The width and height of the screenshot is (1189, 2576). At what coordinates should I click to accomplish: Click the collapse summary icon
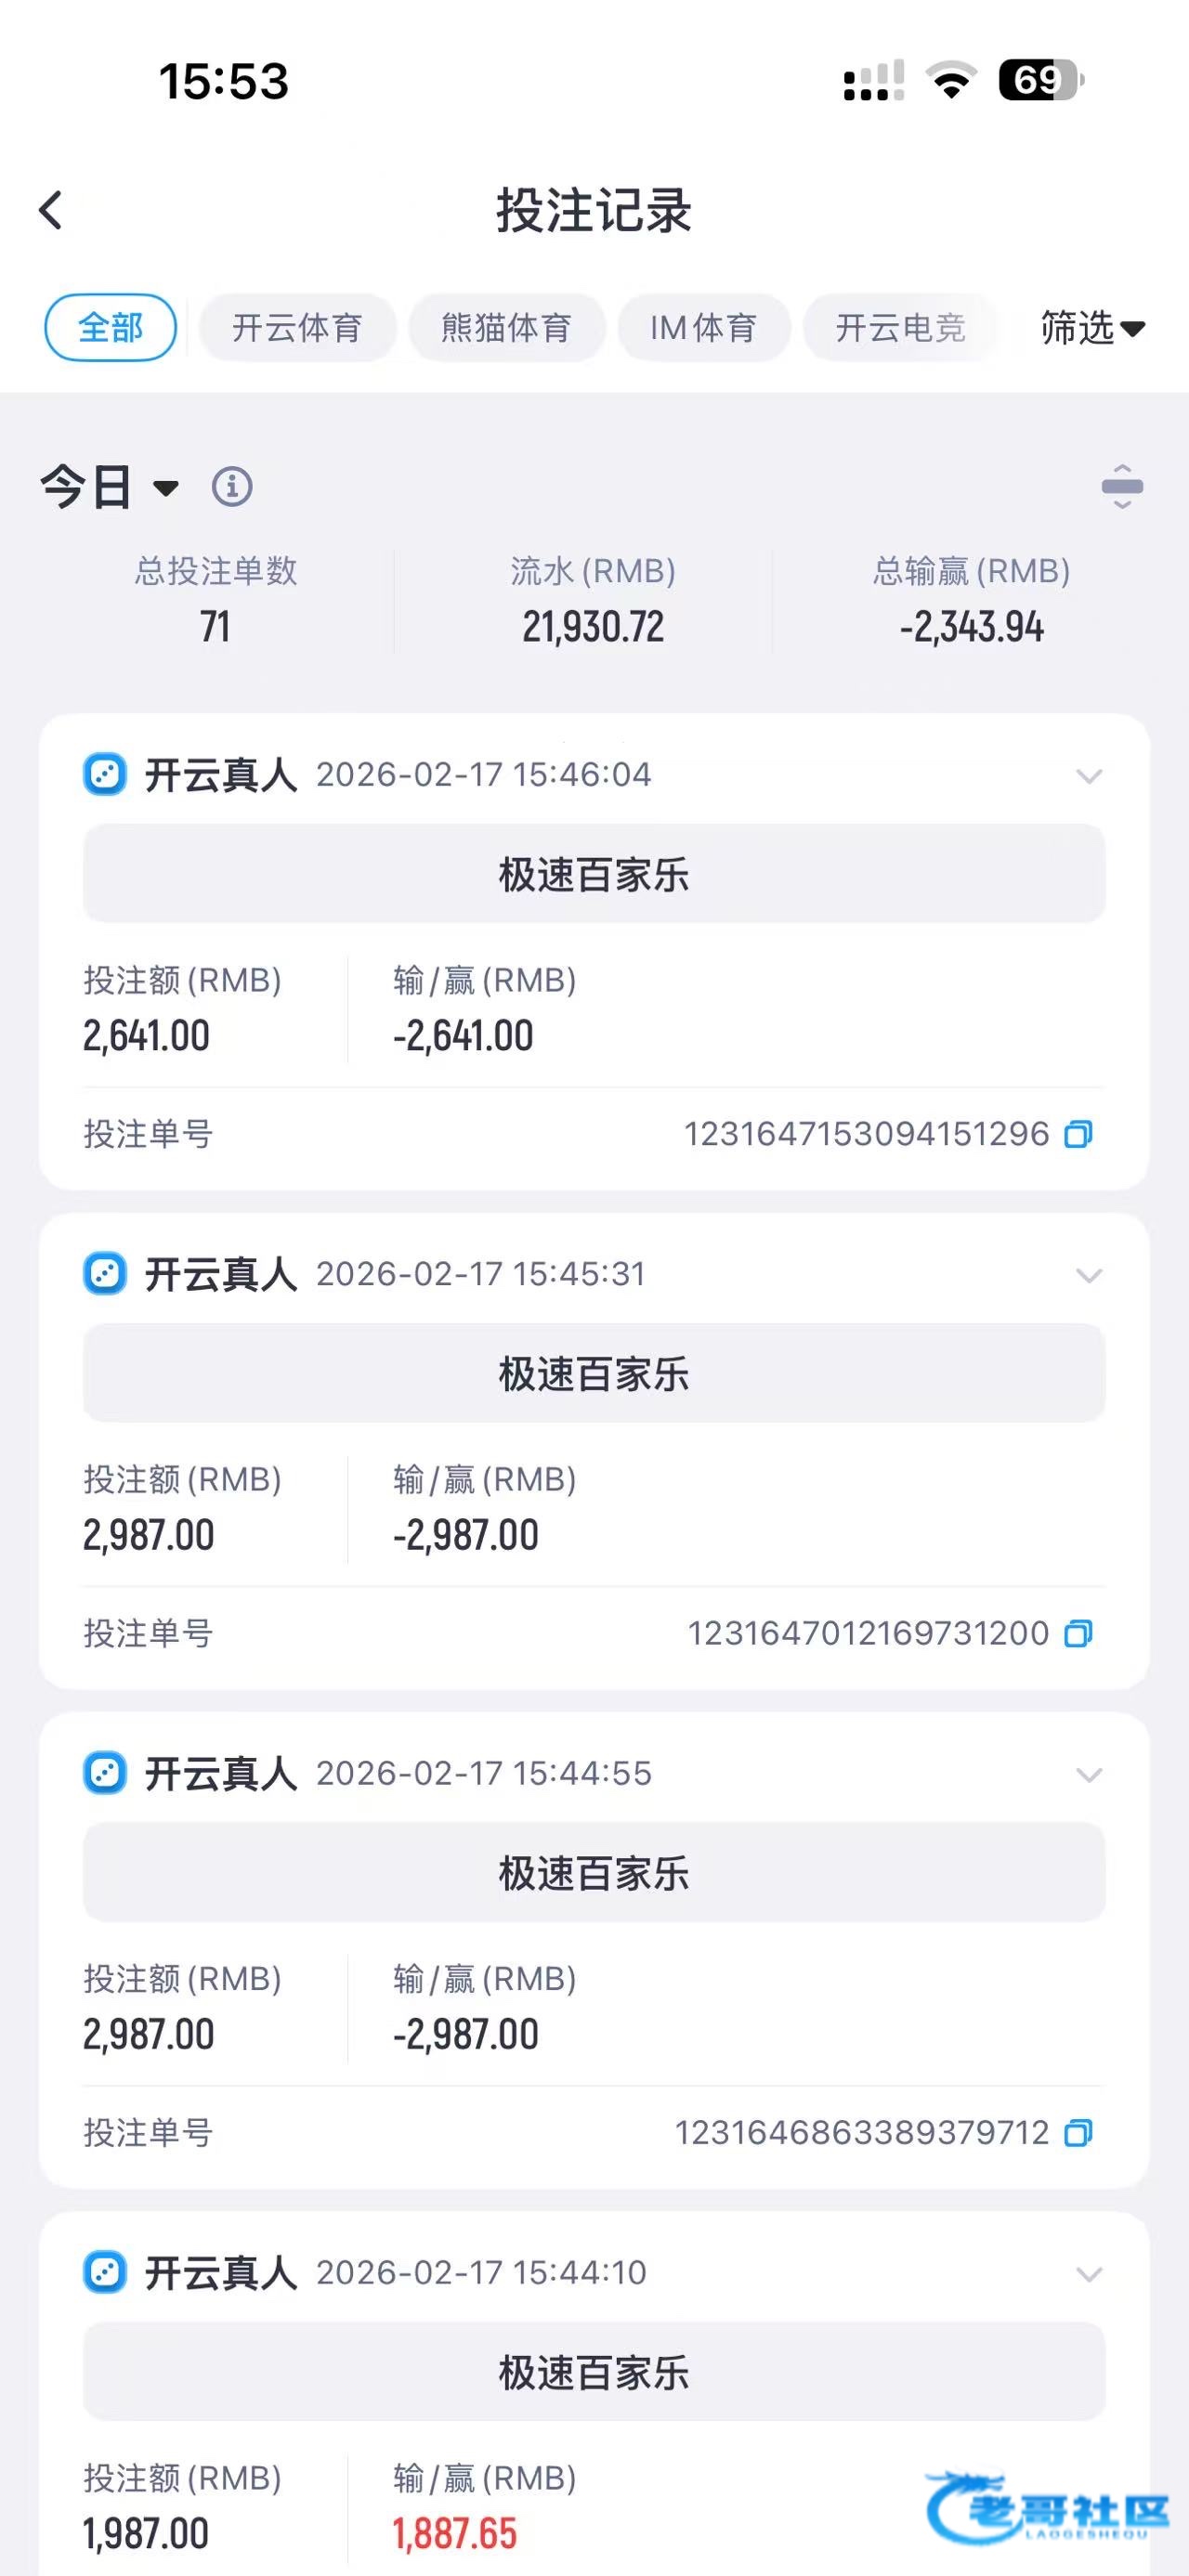pos(1122,487)
